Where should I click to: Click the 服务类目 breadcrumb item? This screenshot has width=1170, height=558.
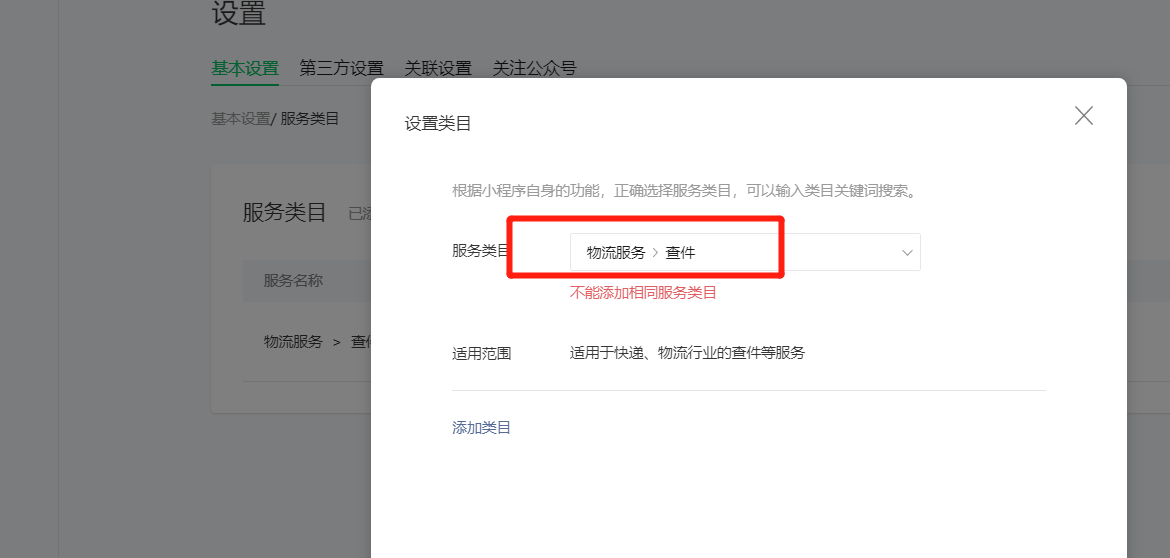pyautogui.click(x=310, y=118)
